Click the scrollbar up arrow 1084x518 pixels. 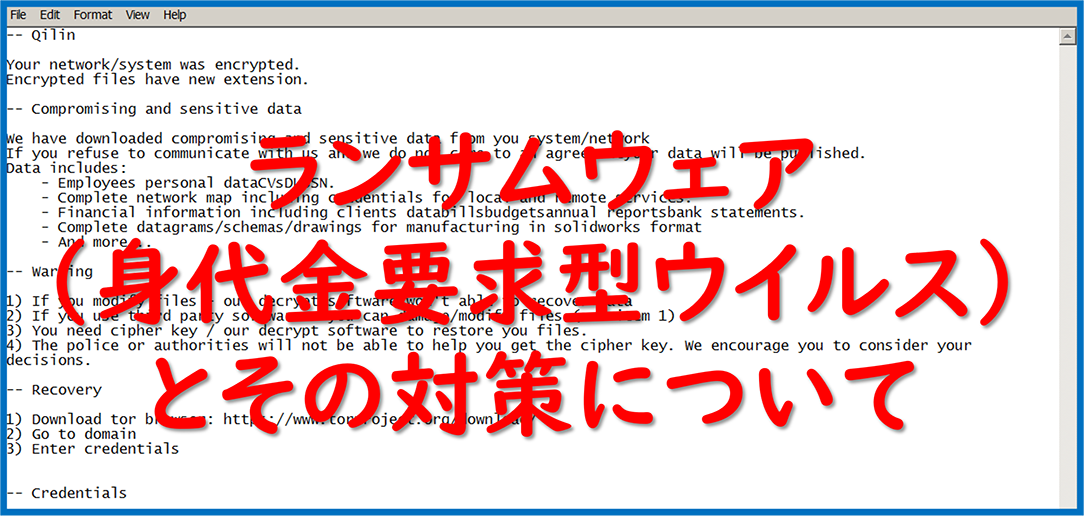click(x=1066, y=36)
